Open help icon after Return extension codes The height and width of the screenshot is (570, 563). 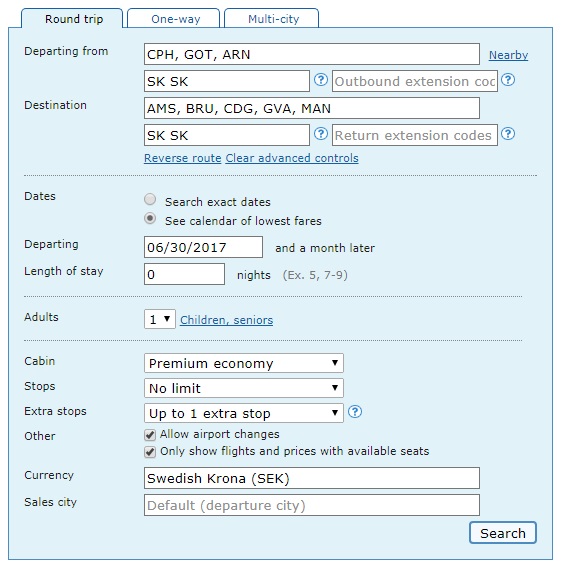click(x=508, y=134)
